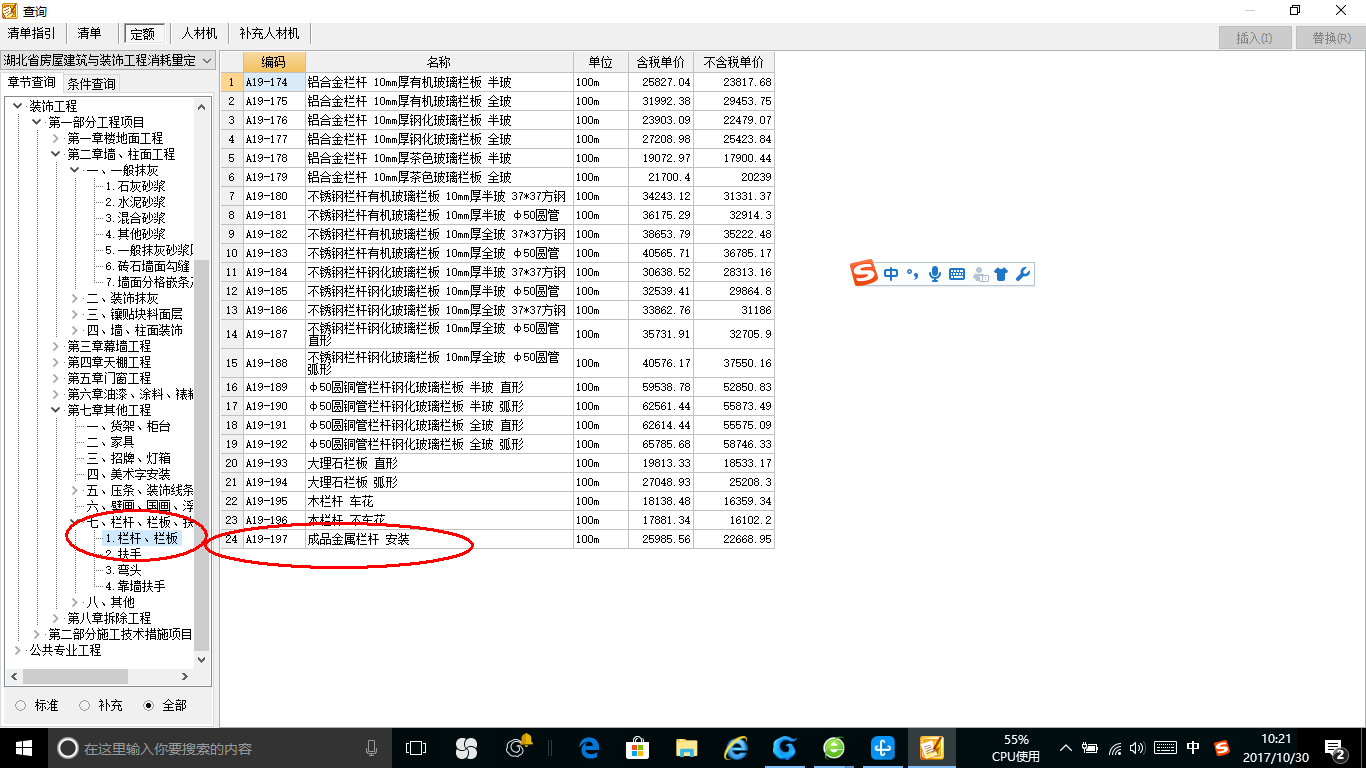Collapse the 第二章墙、柱面工程 node

coord(56,154)
